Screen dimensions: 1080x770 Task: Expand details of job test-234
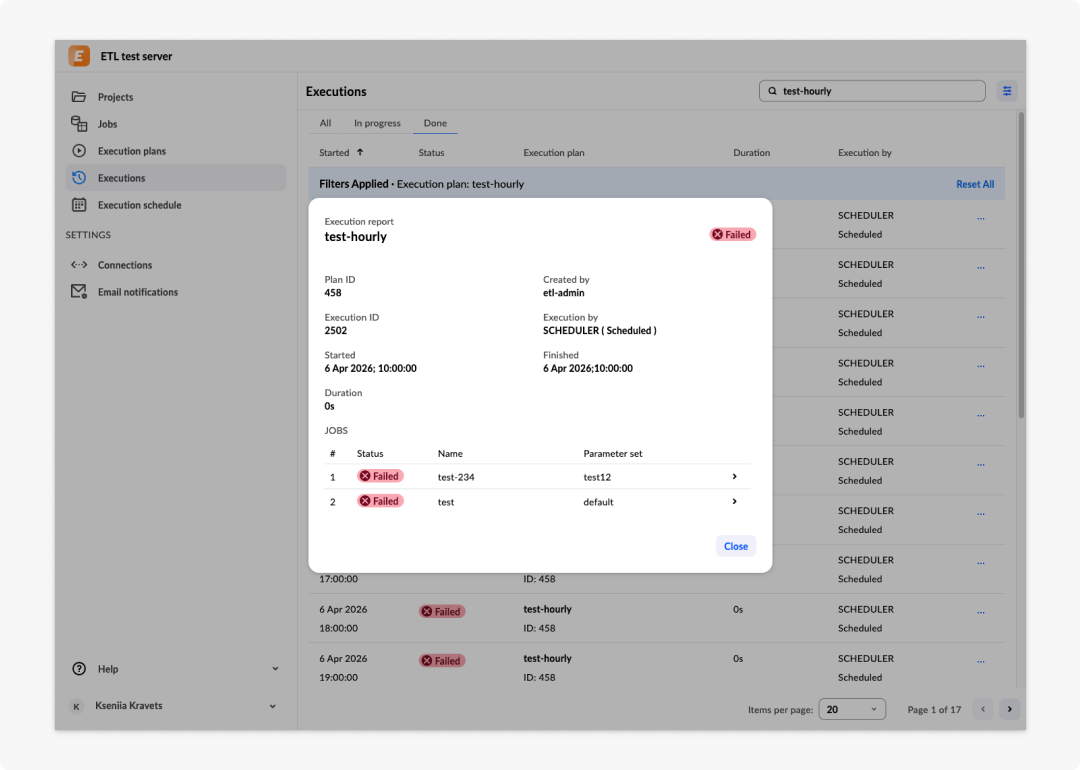click(734, 477)
